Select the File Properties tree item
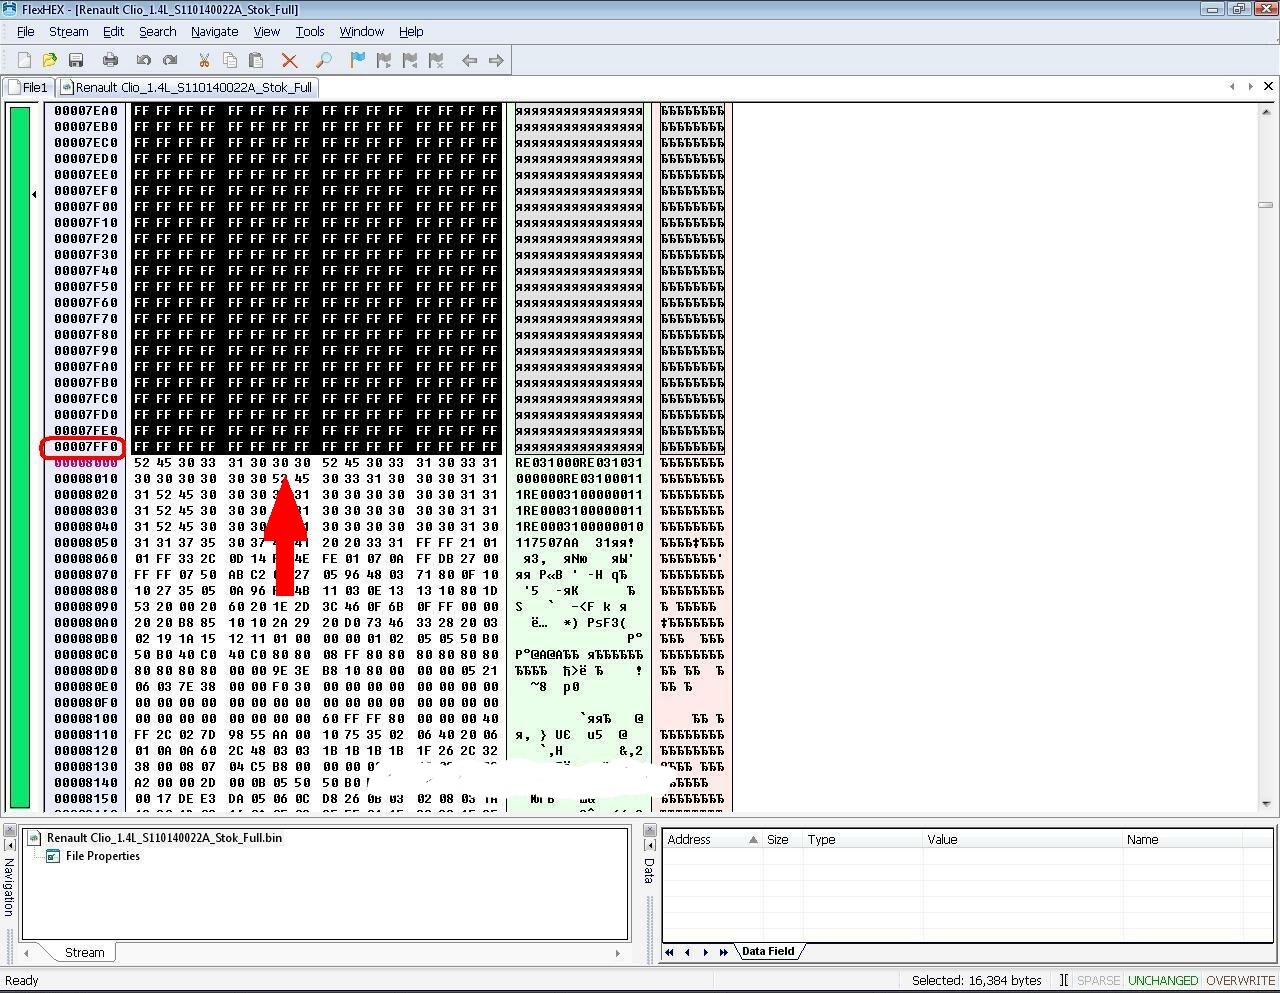This screenshot has height=993, width=1280. pyautogui.click(x=103, y=856)
